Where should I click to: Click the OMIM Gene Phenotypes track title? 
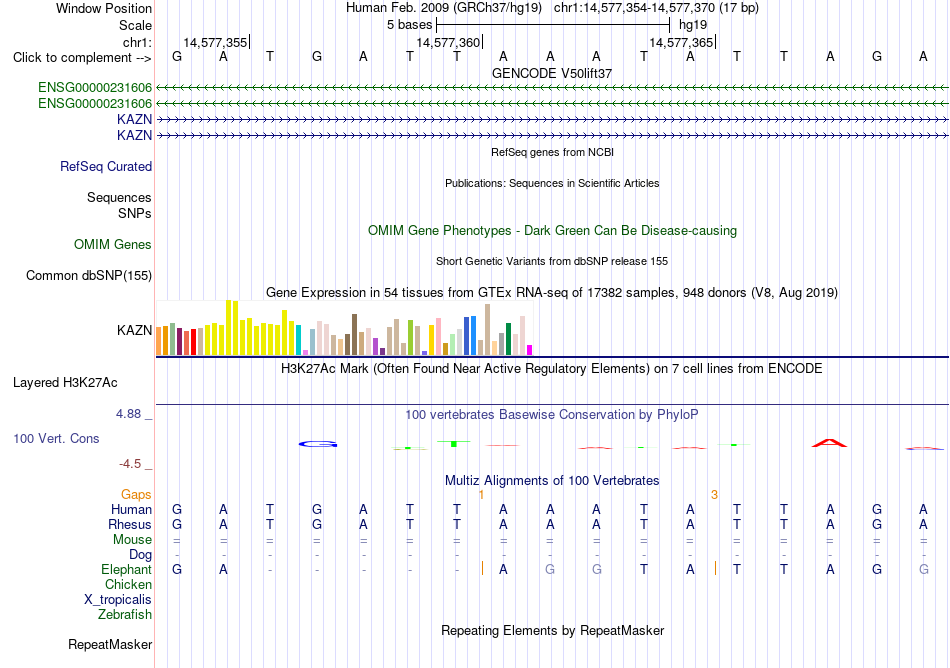552,231
